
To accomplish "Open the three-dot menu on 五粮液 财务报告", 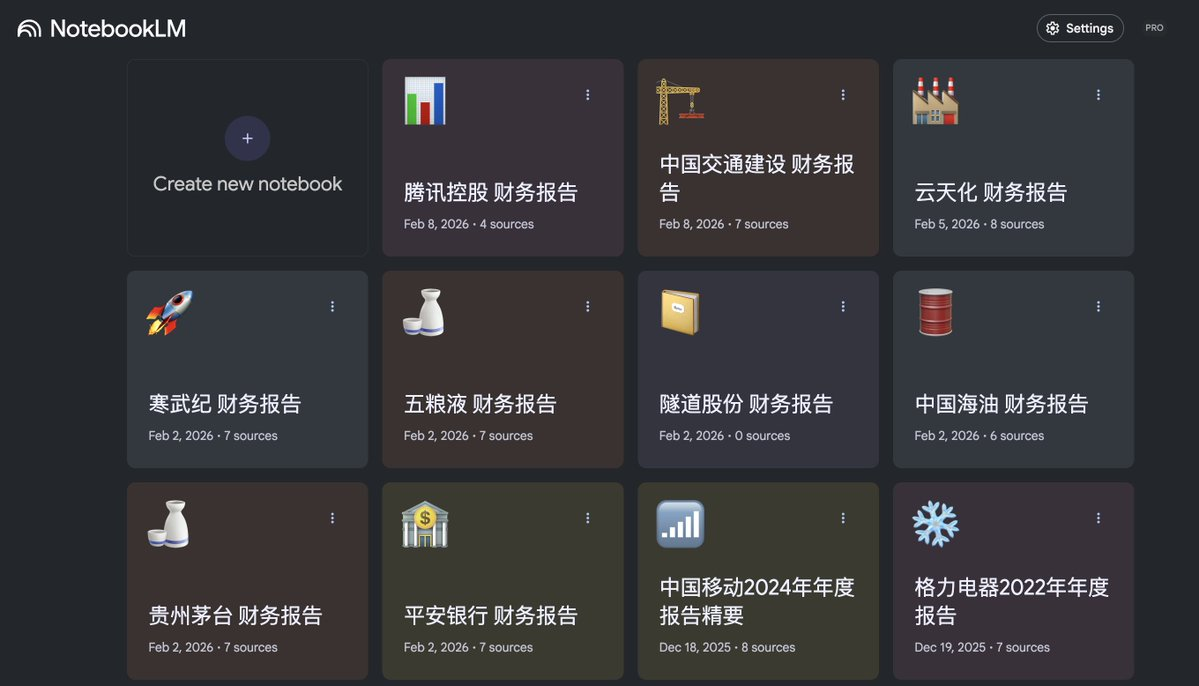I will pos(587,307).
